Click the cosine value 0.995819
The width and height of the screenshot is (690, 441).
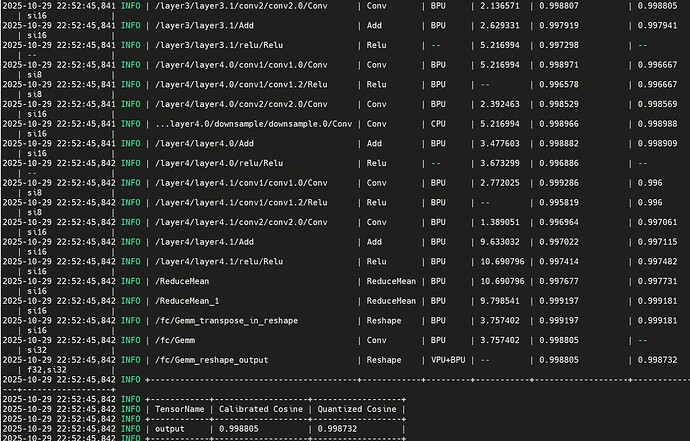click(559, 202)
